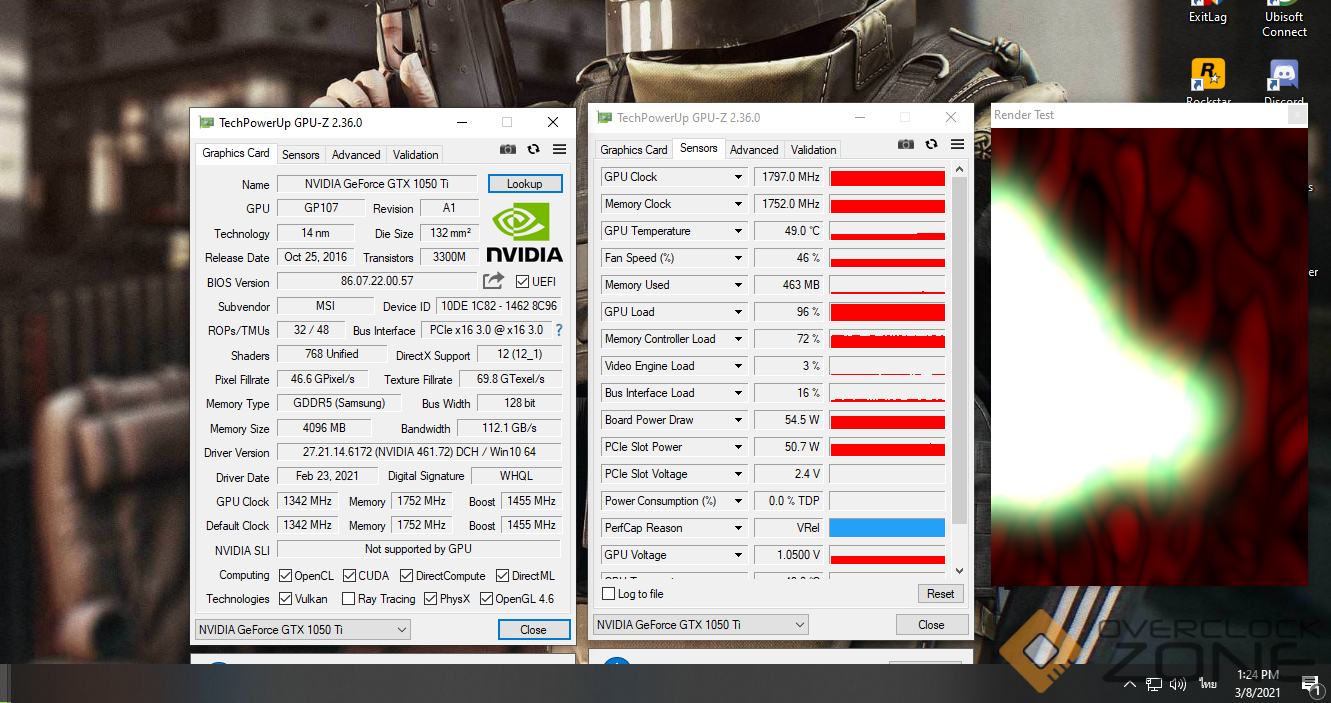Click the refresh icon in Graphics Card window
1331x703 pixels.
(534, 149)
